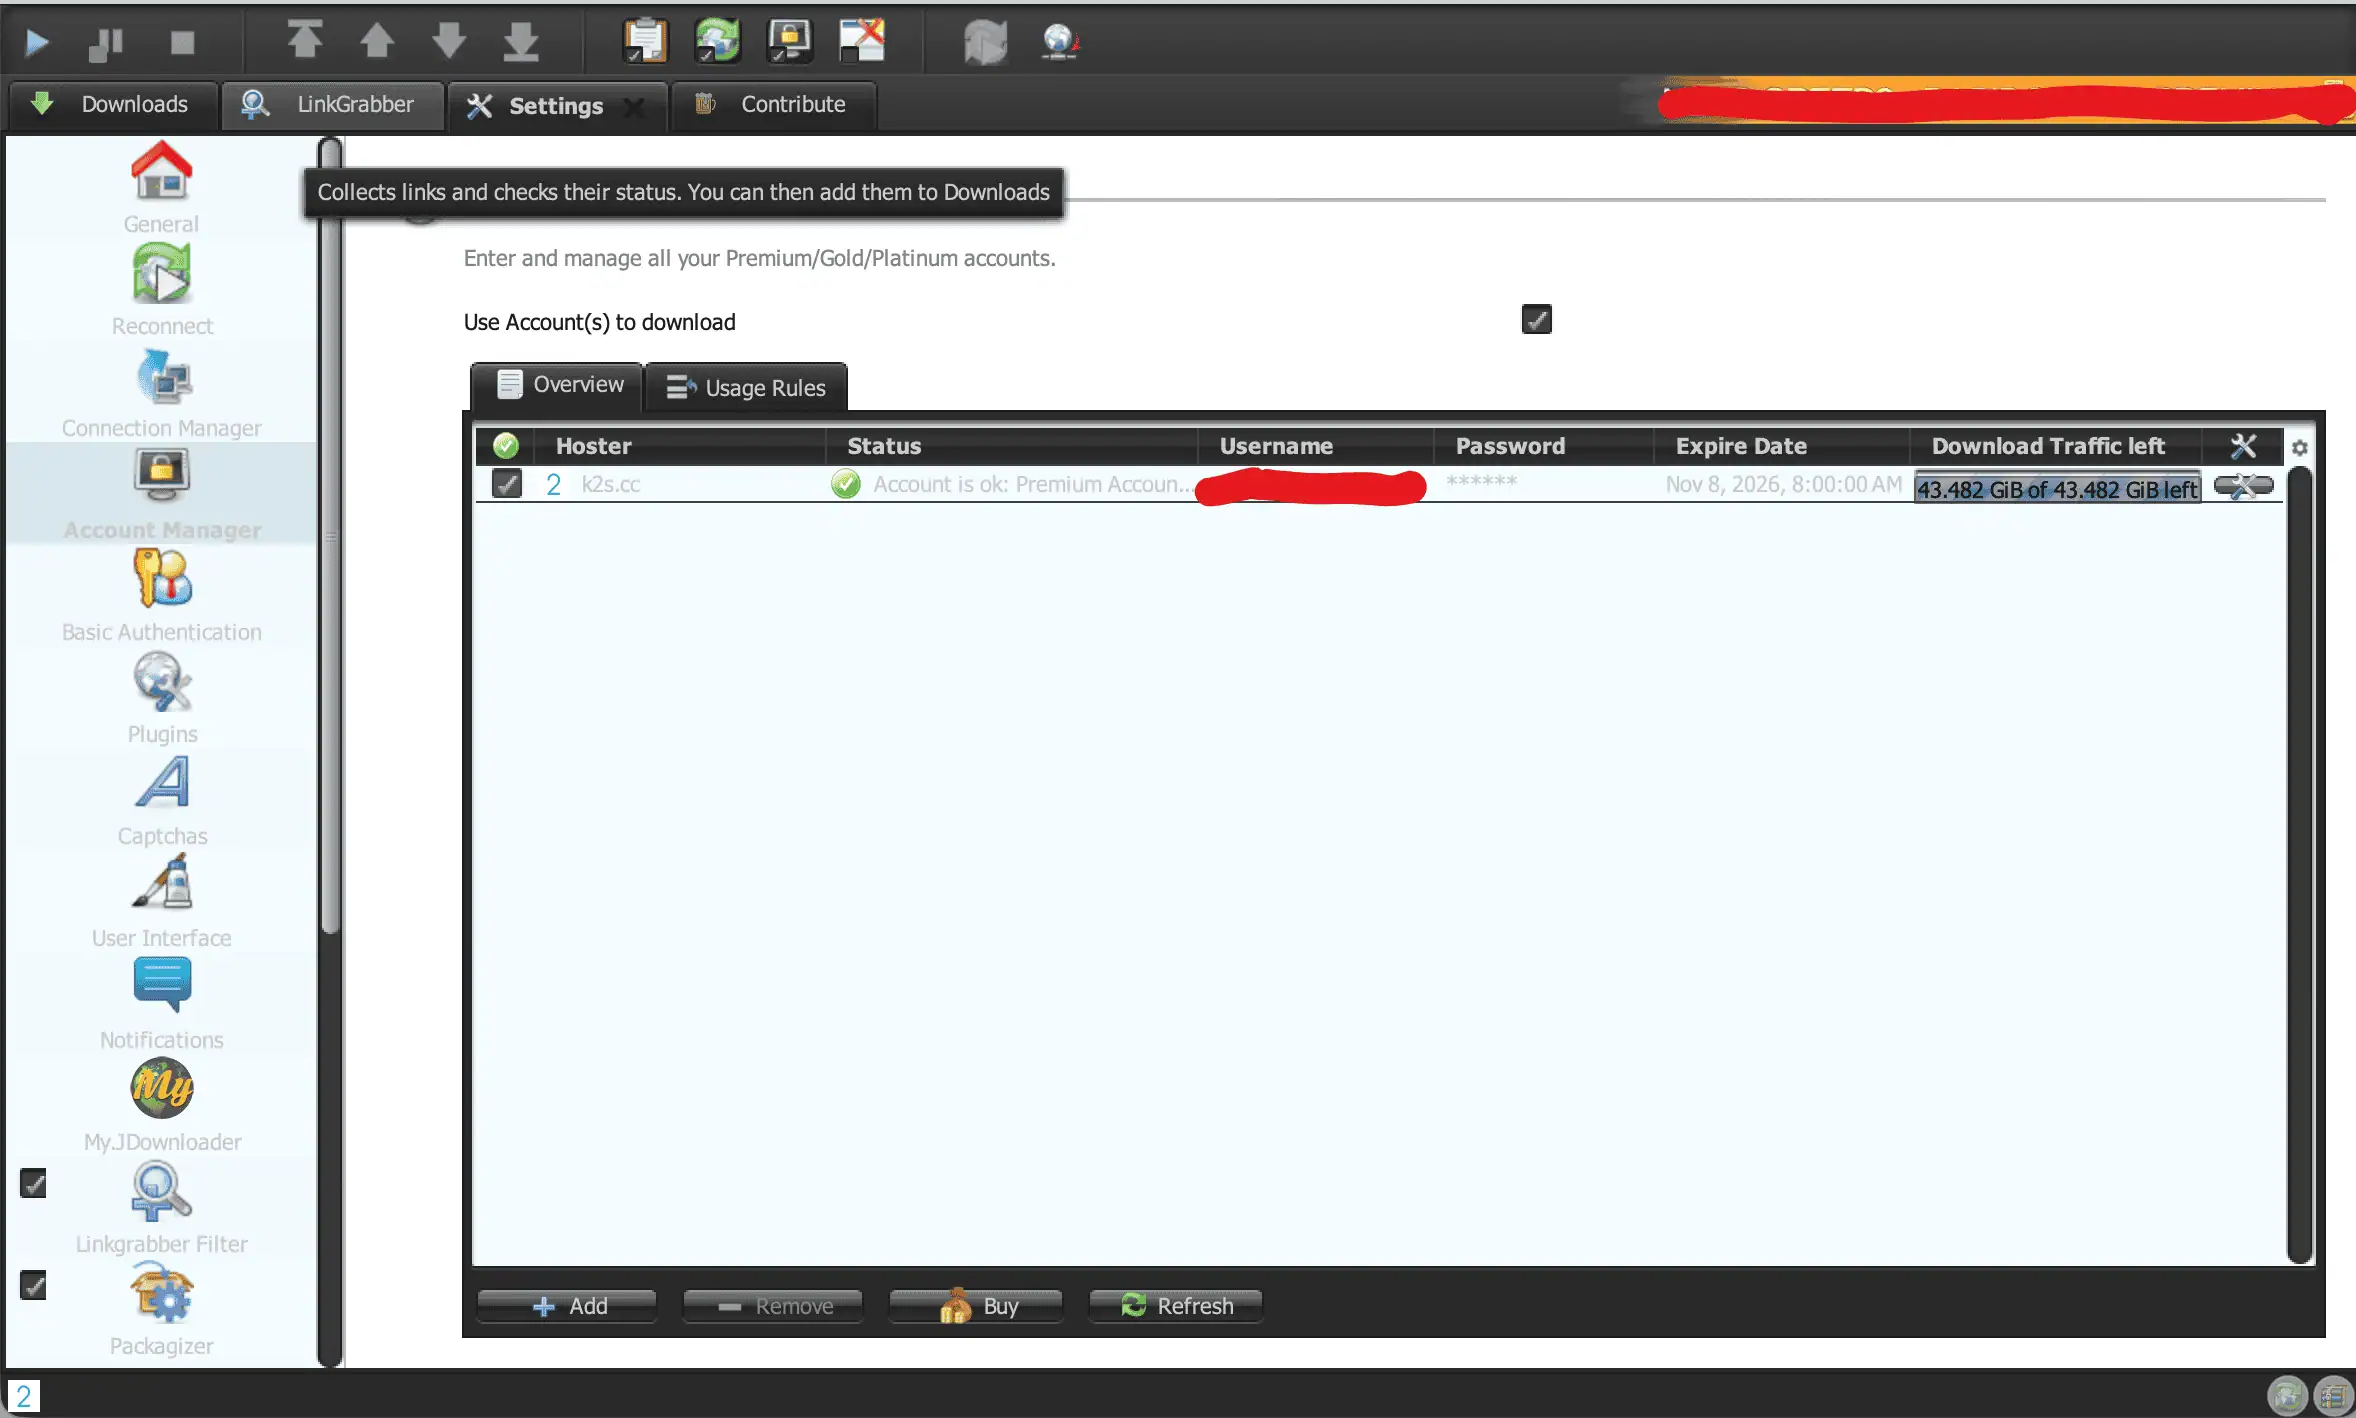Open Captchas settings section
Viewport: 2356px width, 1418px height.
pos(161,801)
